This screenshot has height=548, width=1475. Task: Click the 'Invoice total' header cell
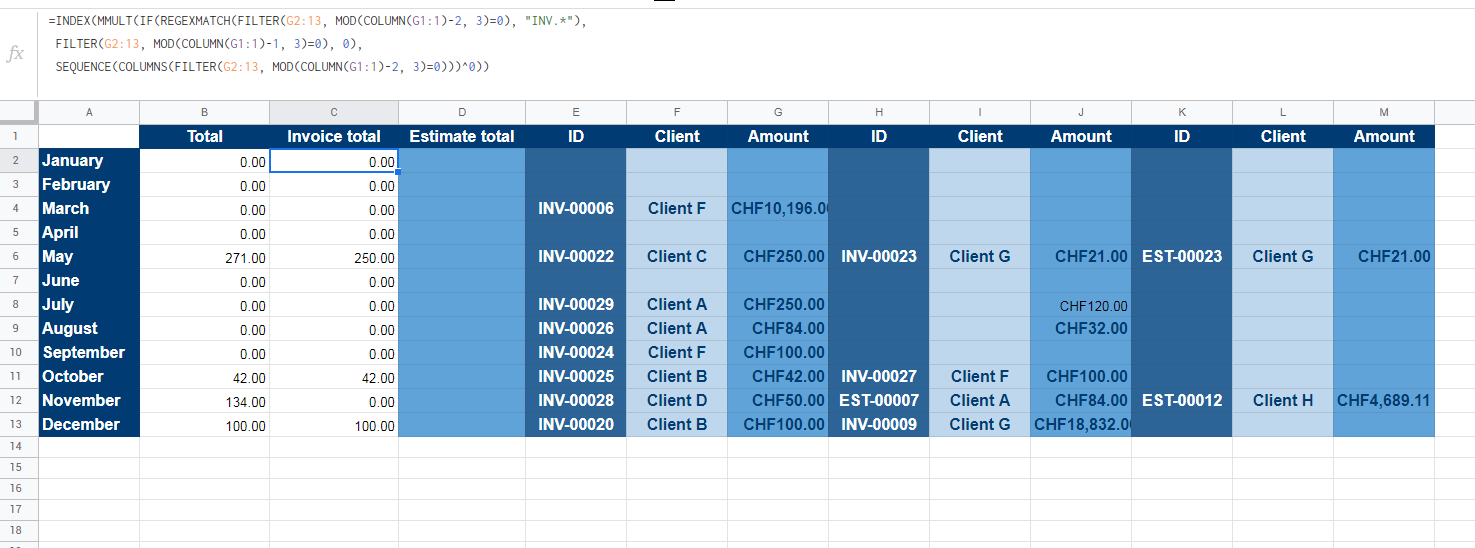(334, 136)
